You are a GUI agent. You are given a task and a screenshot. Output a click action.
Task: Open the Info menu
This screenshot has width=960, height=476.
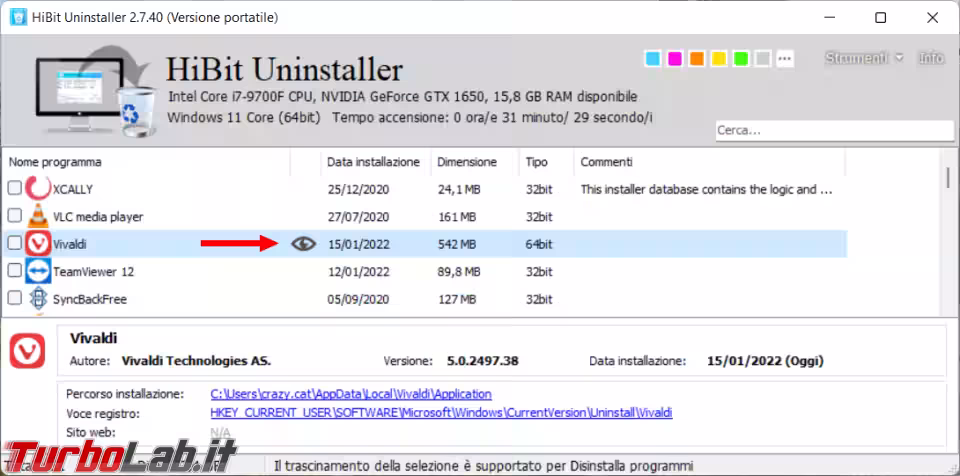931,58
